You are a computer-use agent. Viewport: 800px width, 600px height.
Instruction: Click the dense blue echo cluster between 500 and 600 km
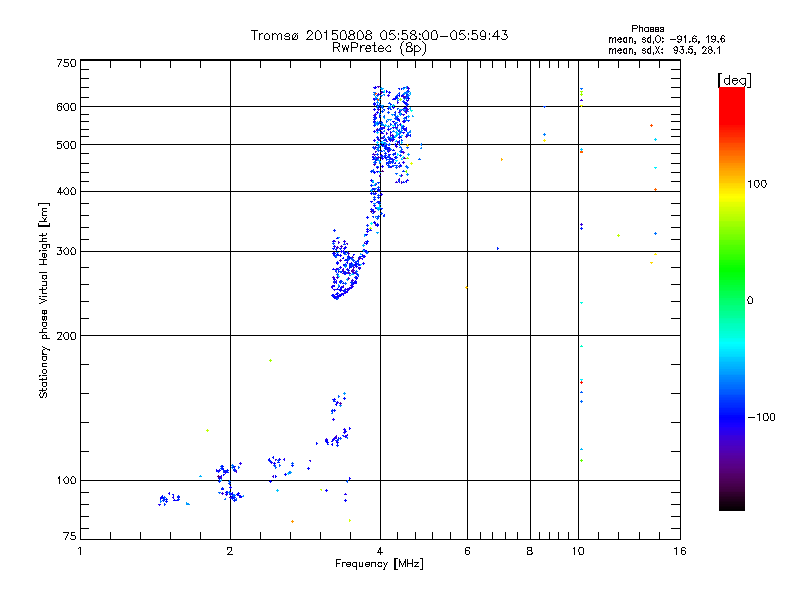click(392, 127)
